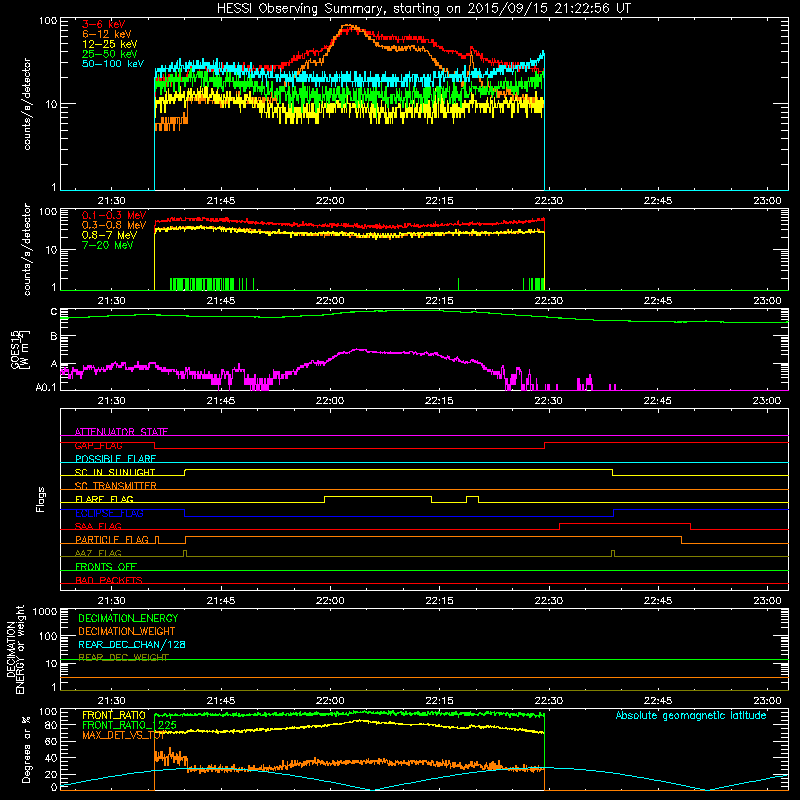Image resolution: width=800 pixels, height=800 pixels.
Task: Click the POSSIBLE_FLARE flag label
Action: pos(115,459)
